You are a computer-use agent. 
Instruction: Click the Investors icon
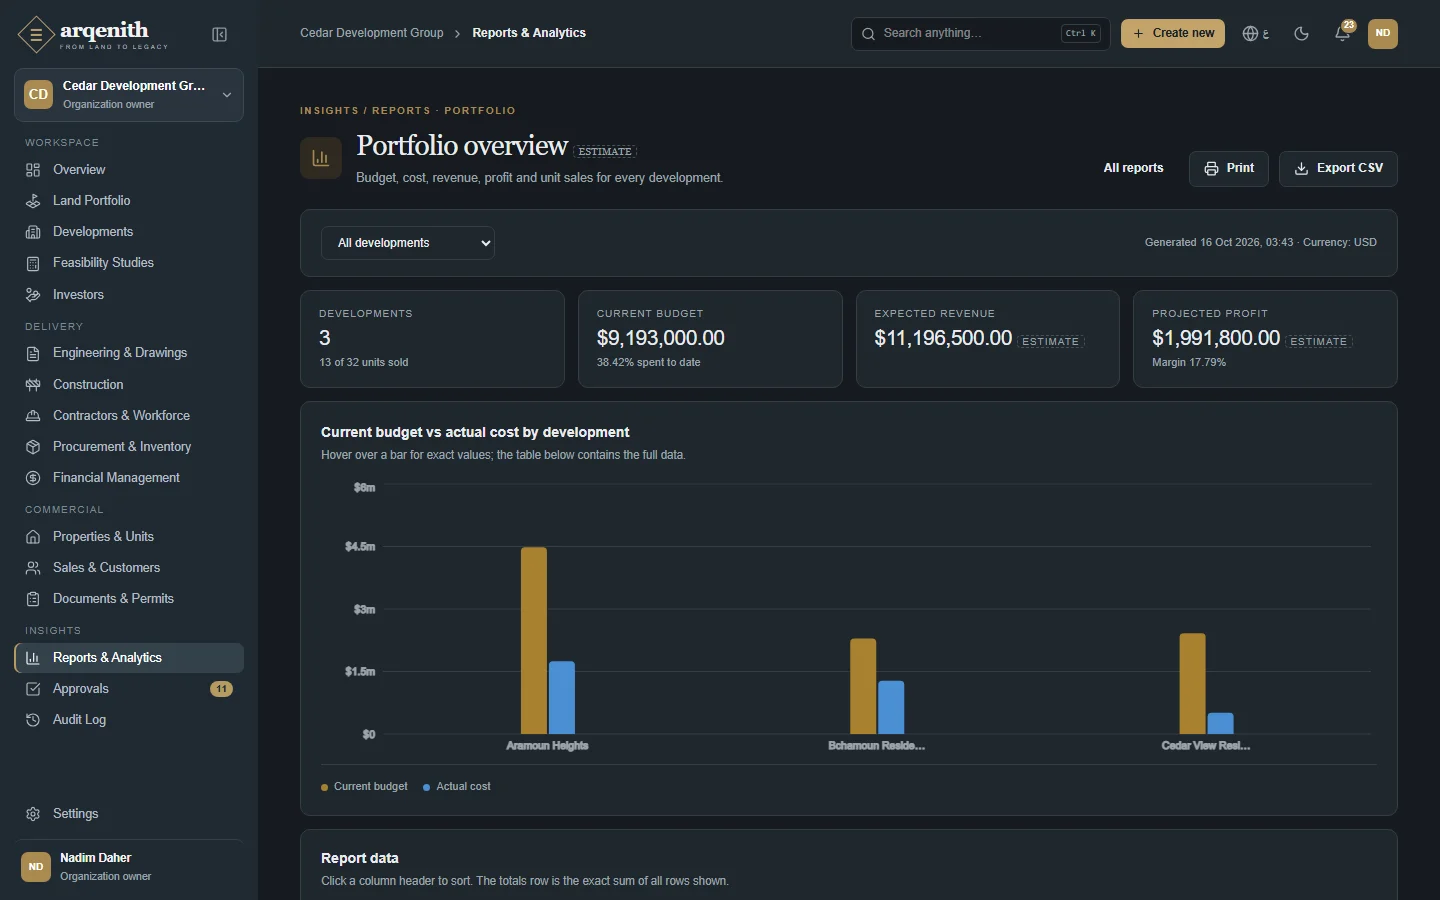tap(33, 295)
